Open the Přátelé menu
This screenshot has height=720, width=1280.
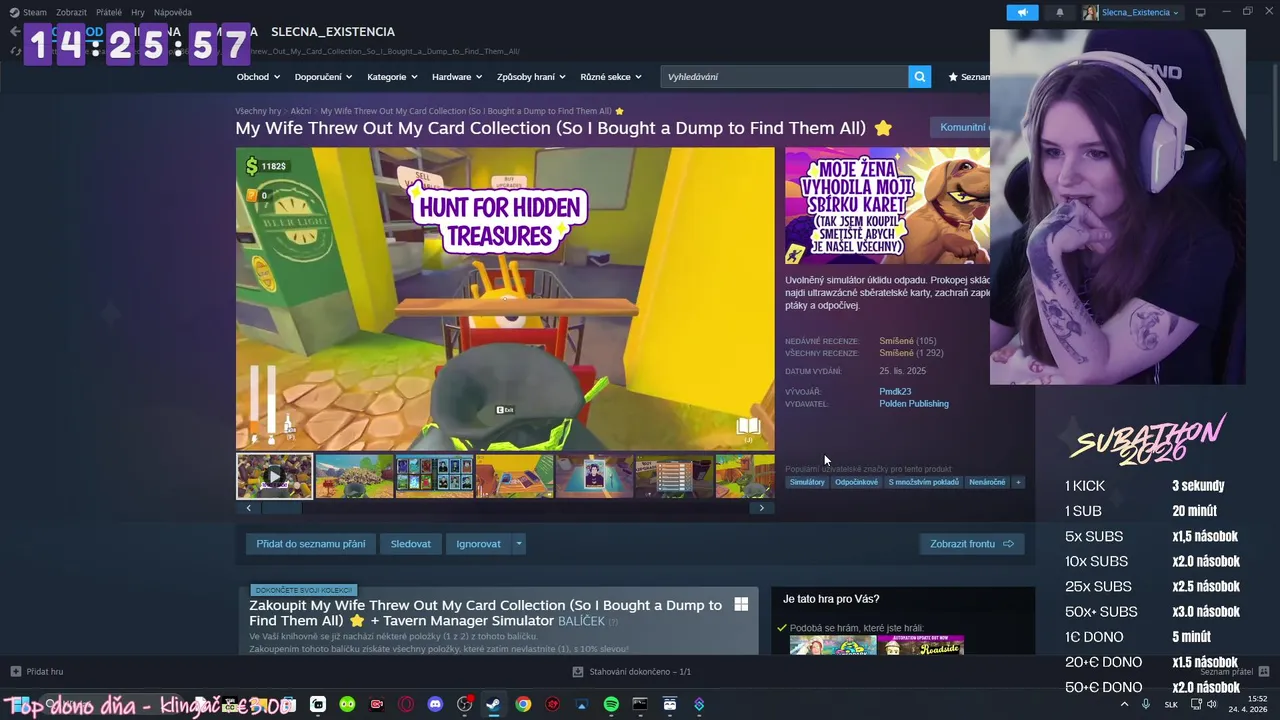(109, 12)
